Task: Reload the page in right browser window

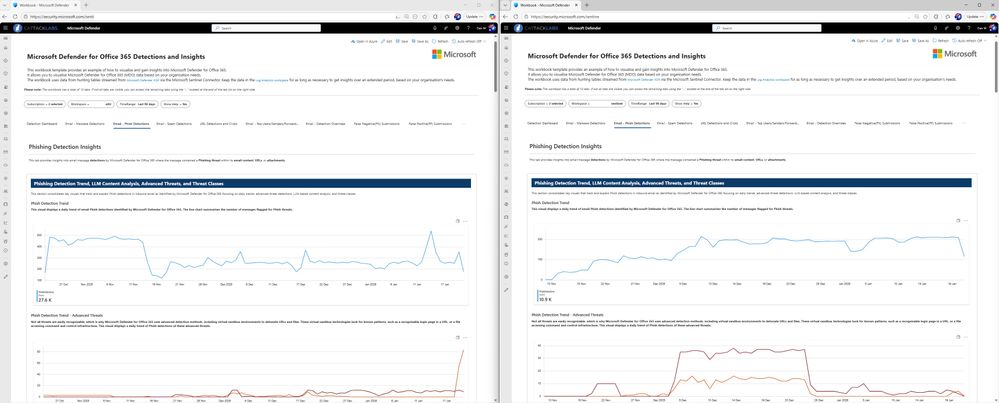Action: [516, 17]
